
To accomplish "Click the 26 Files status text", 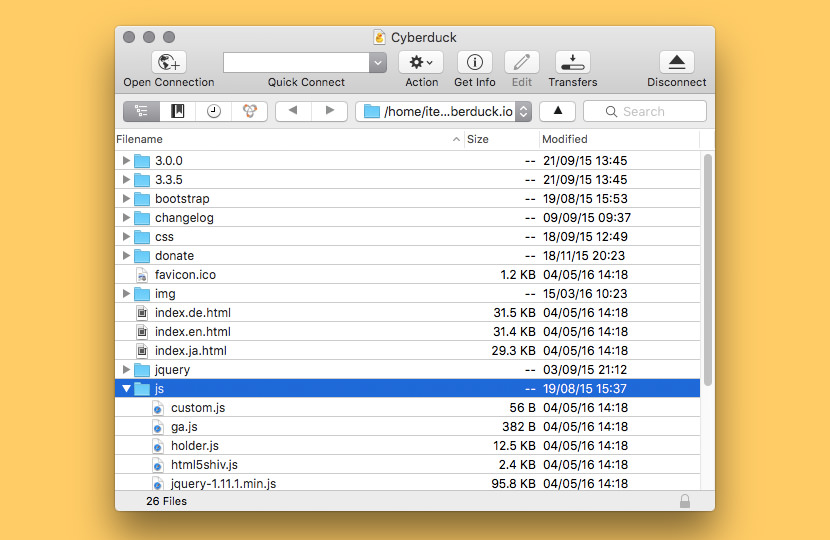I will (166, 501).
